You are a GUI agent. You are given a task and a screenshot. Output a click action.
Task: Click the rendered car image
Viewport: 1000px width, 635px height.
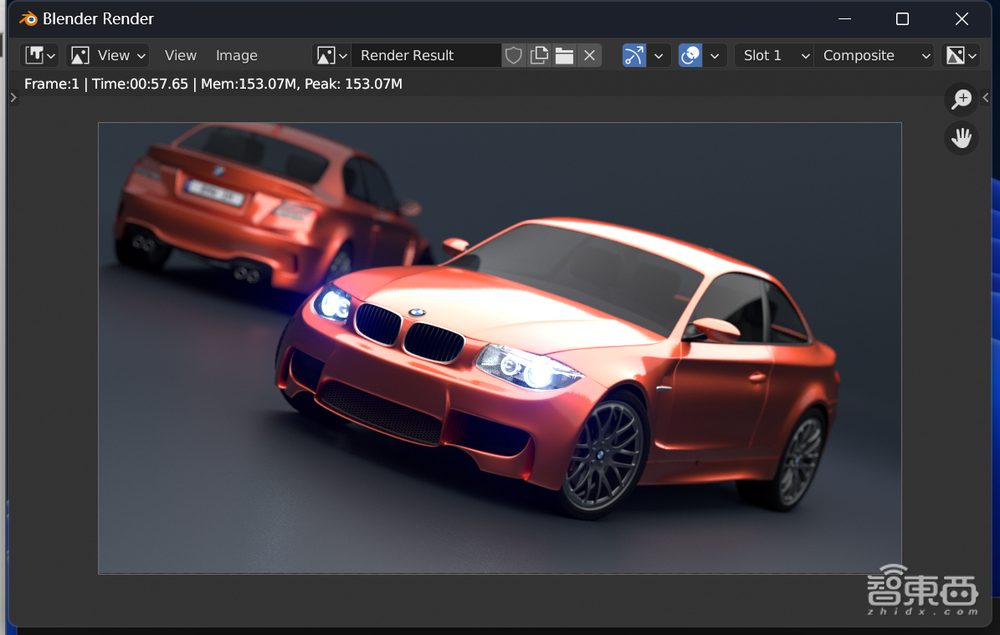[x=499, y=348]
